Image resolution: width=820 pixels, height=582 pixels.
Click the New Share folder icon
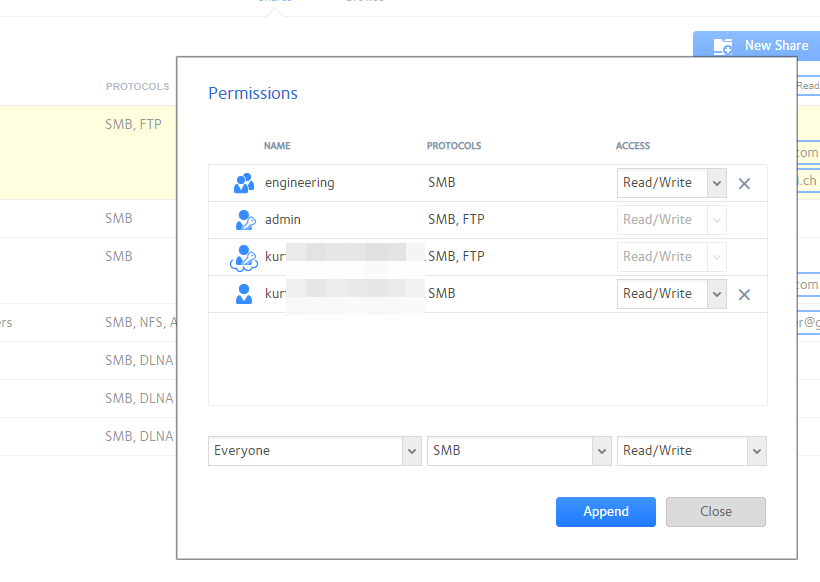click(x=723, y=46)
